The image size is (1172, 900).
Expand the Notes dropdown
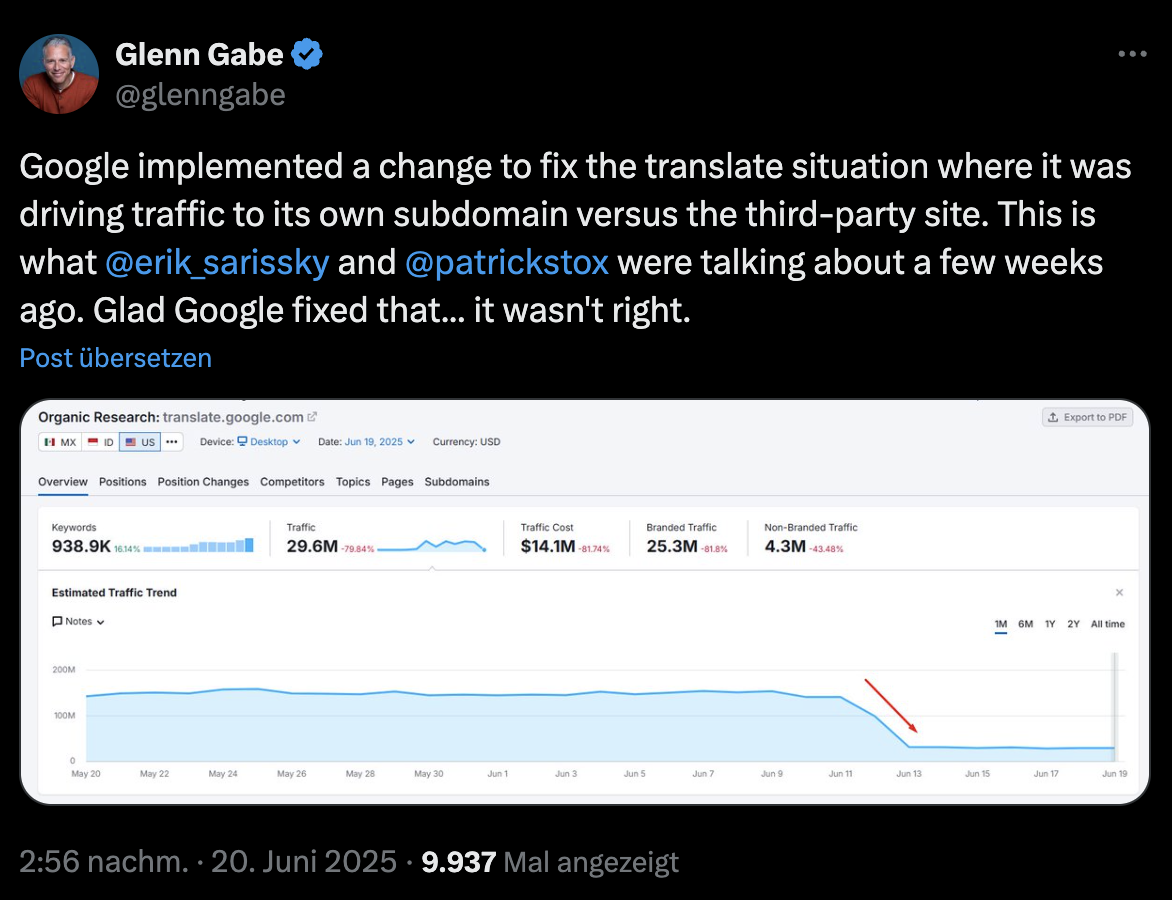coord(99,621)
